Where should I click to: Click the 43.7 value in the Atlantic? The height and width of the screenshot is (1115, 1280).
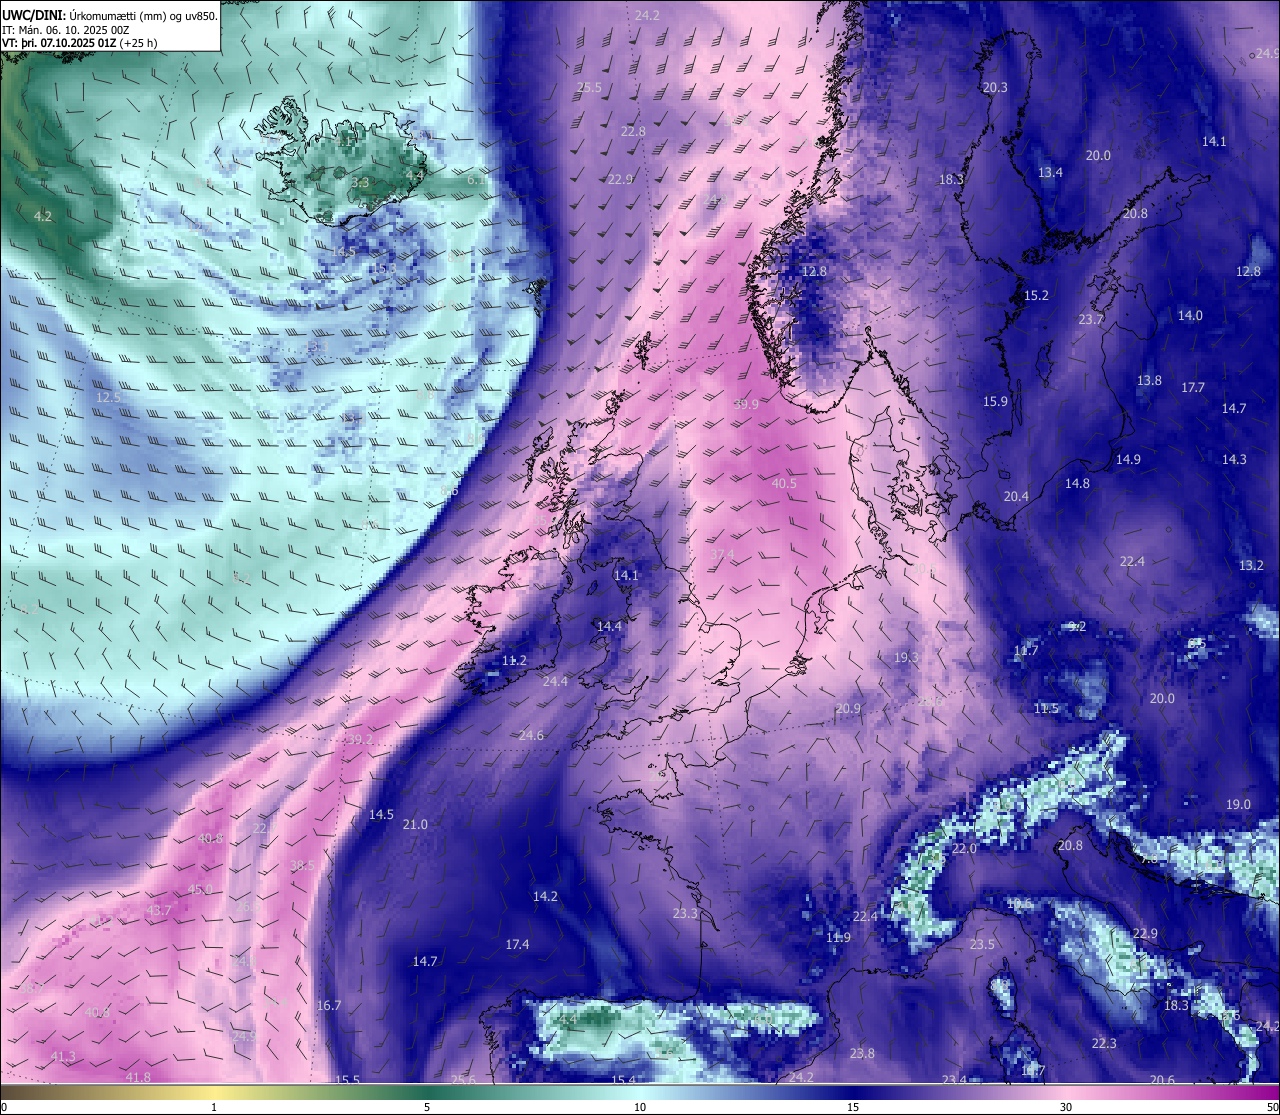(159, 910)
